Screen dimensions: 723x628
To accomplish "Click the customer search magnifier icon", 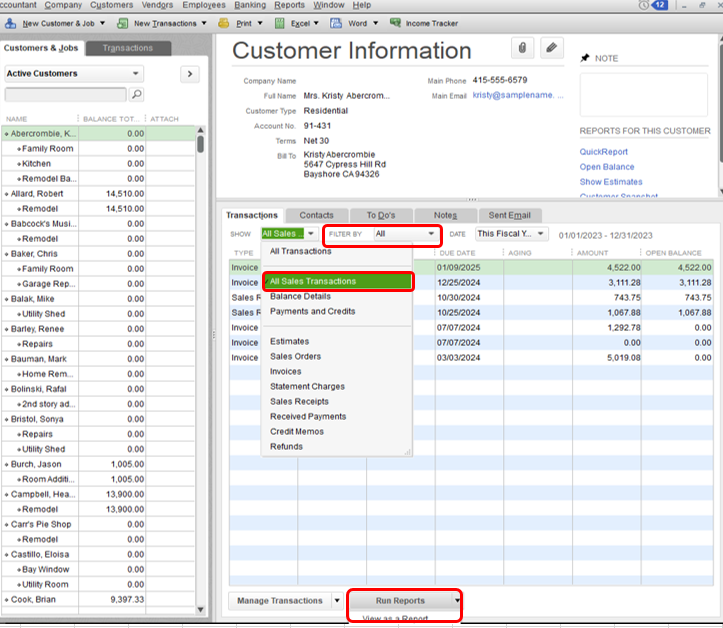I will point(137,95).
